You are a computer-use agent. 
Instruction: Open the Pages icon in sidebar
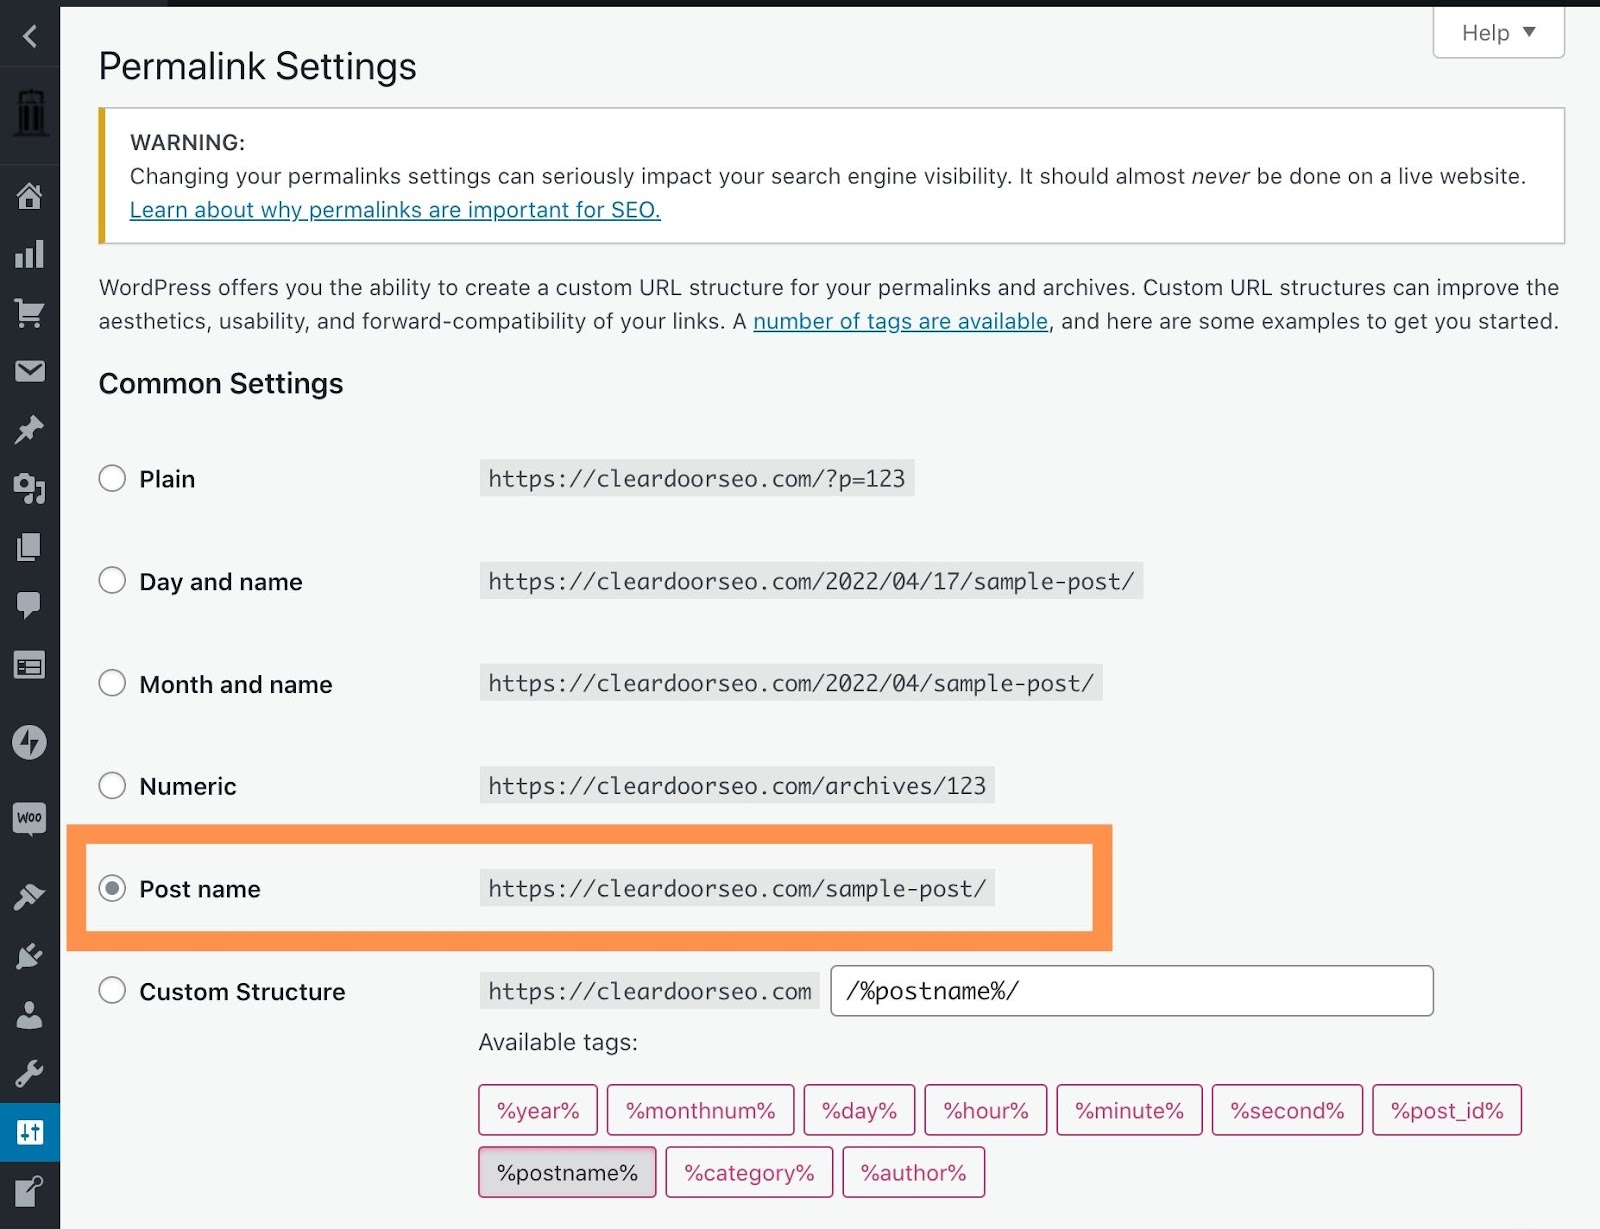coord(30,546)
